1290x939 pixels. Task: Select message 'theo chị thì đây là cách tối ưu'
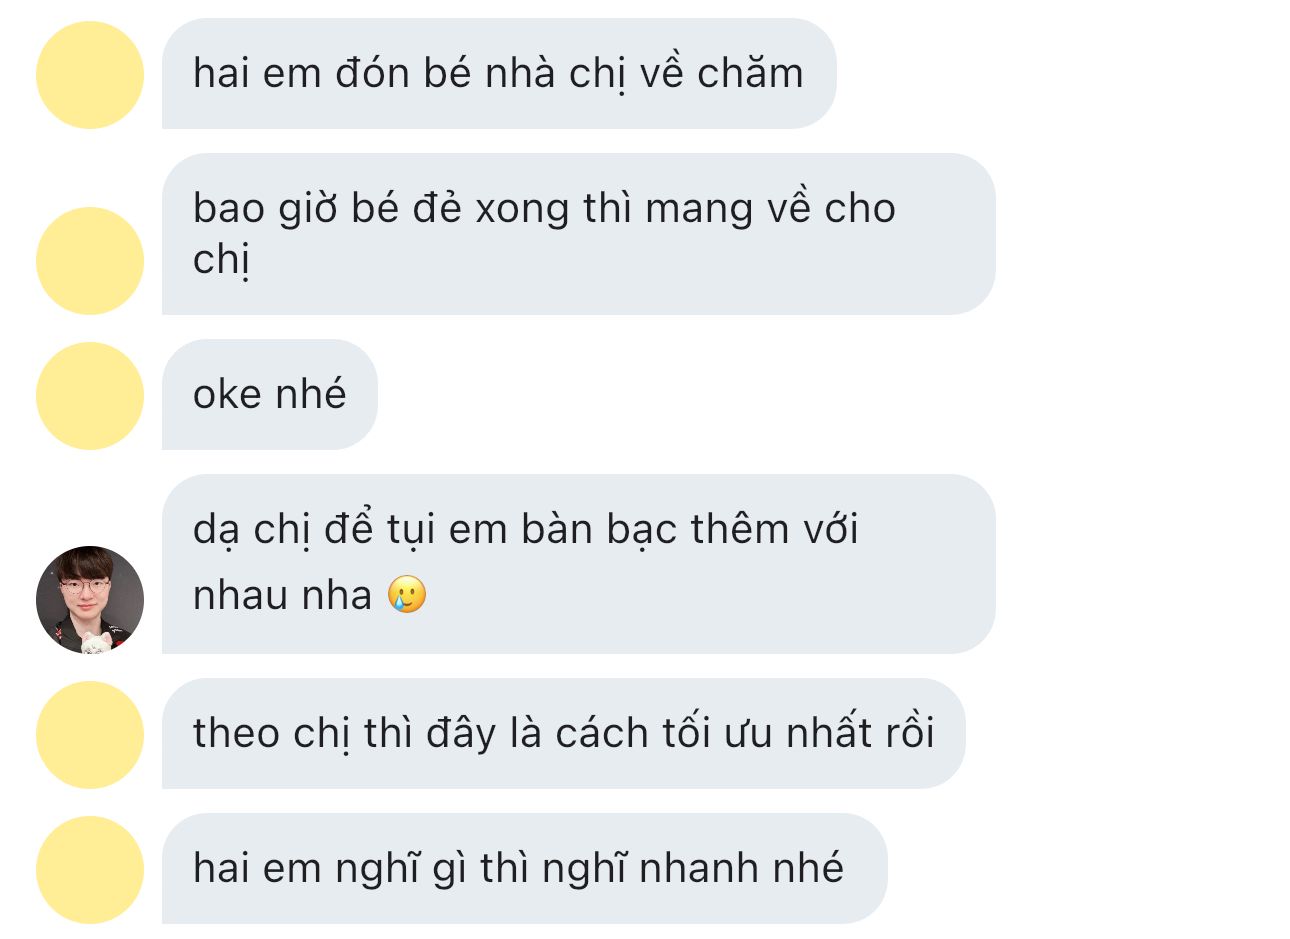[564, 733]
